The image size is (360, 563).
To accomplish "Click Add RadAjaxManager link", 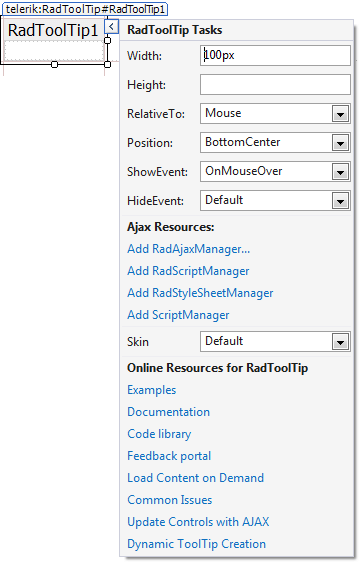I will [x=188, y=249].
